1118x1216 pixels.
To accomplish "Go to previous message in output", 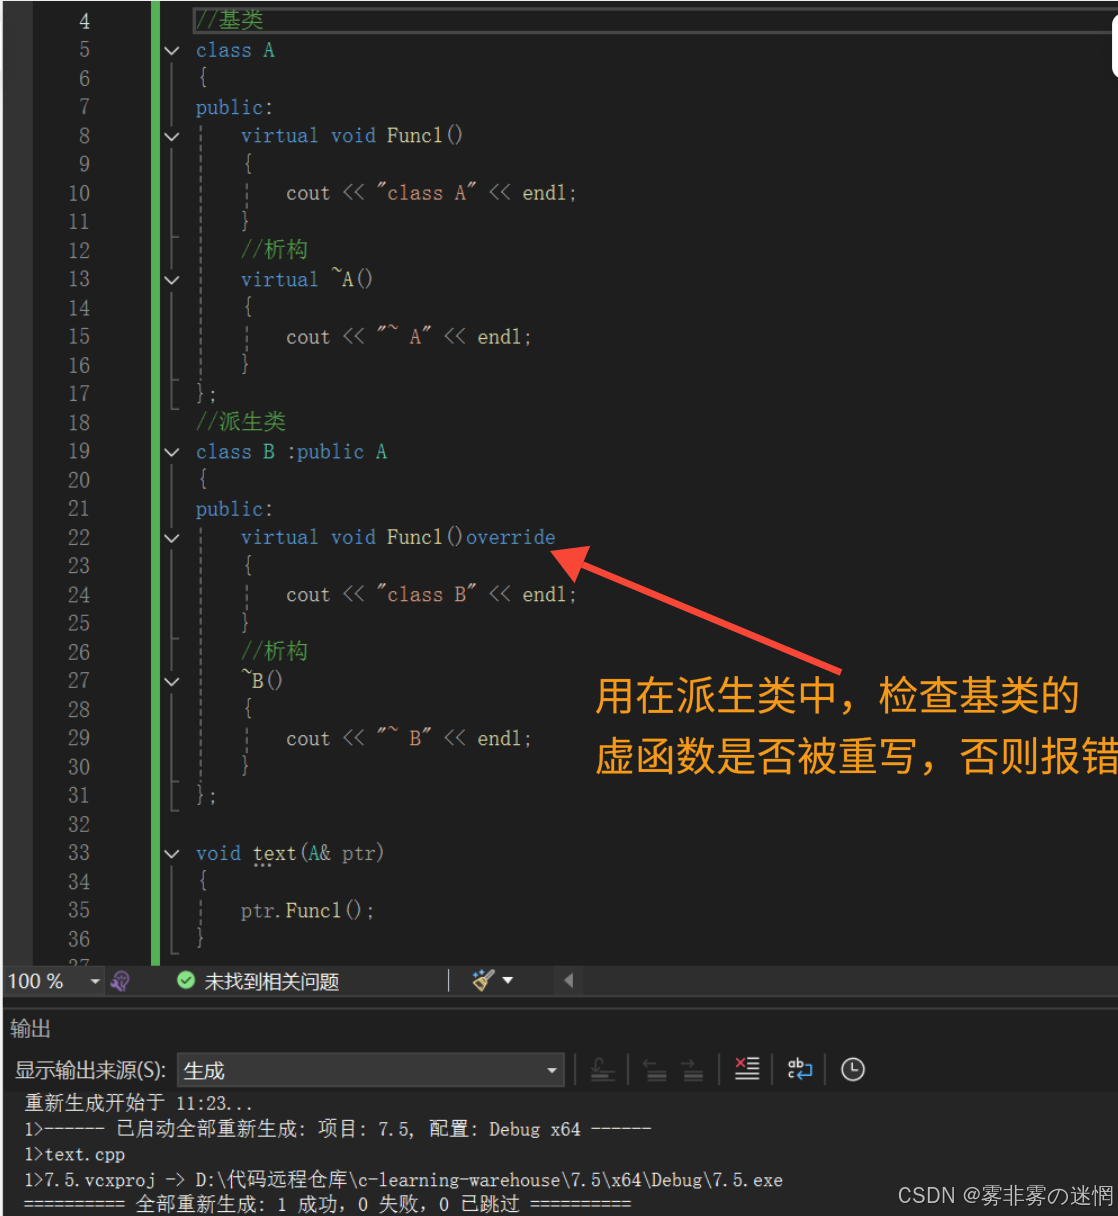I will (x=655, y=1070).
